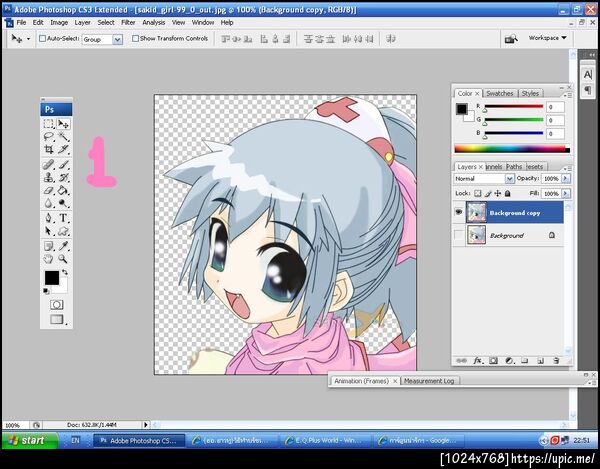Toggle lock position
600x469 pixels.
click(498, 194)
